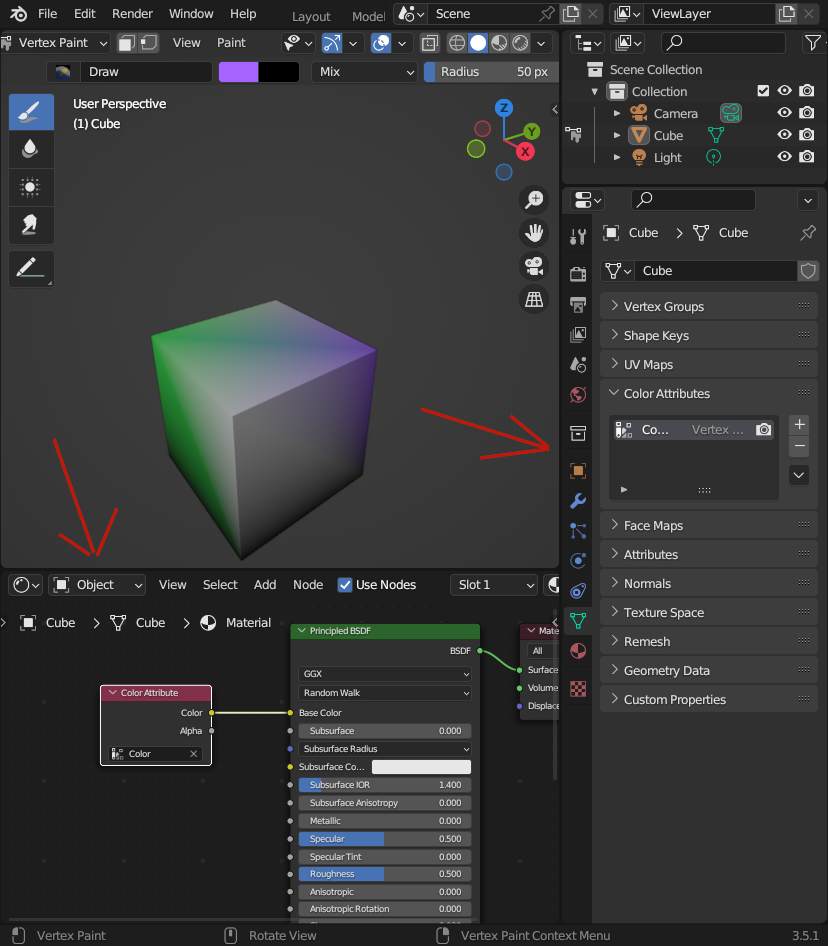This screenshot has height=946, width=828.
Task: Open the Texture properties tab icon
Action: click(x=578, y=688)
